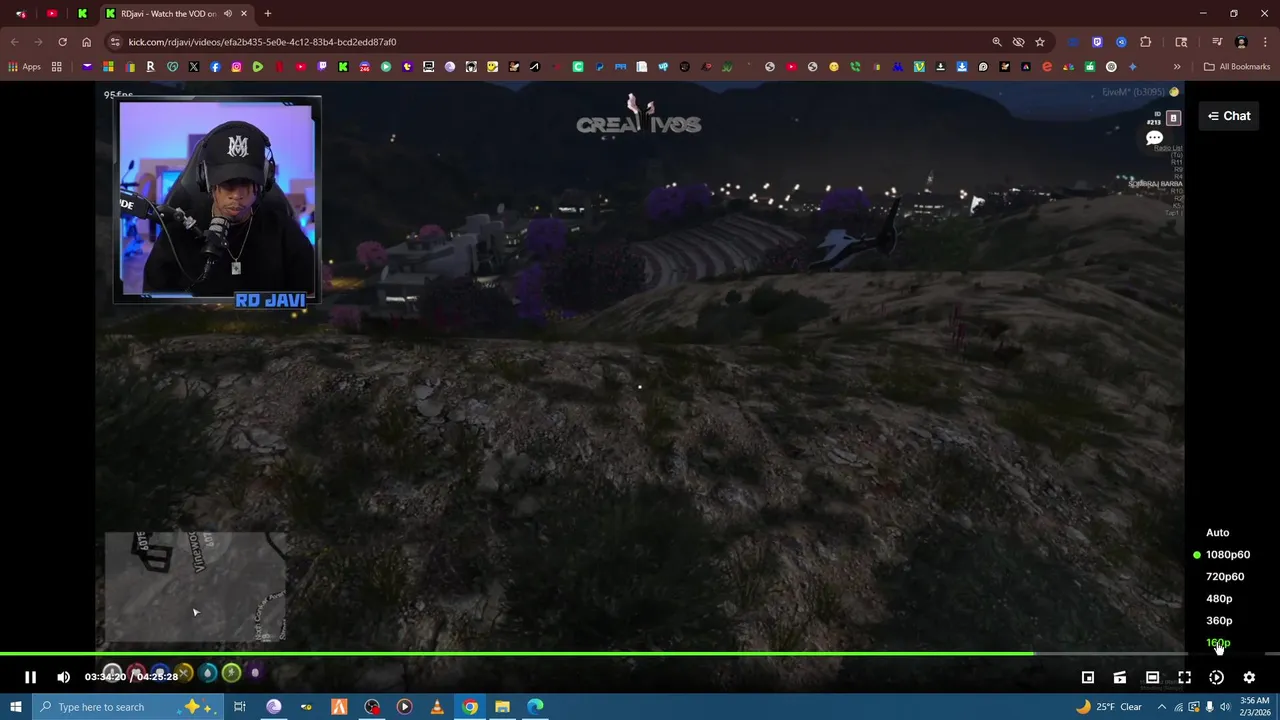The height and width of the screenshot is (720, 1280).
Task: Open the Windows Start menu
Action: [15, 707]
